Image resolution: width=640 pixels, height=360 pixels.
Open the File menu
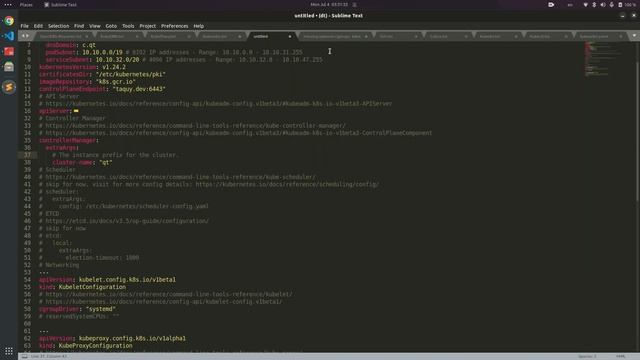tap(24, 26)
